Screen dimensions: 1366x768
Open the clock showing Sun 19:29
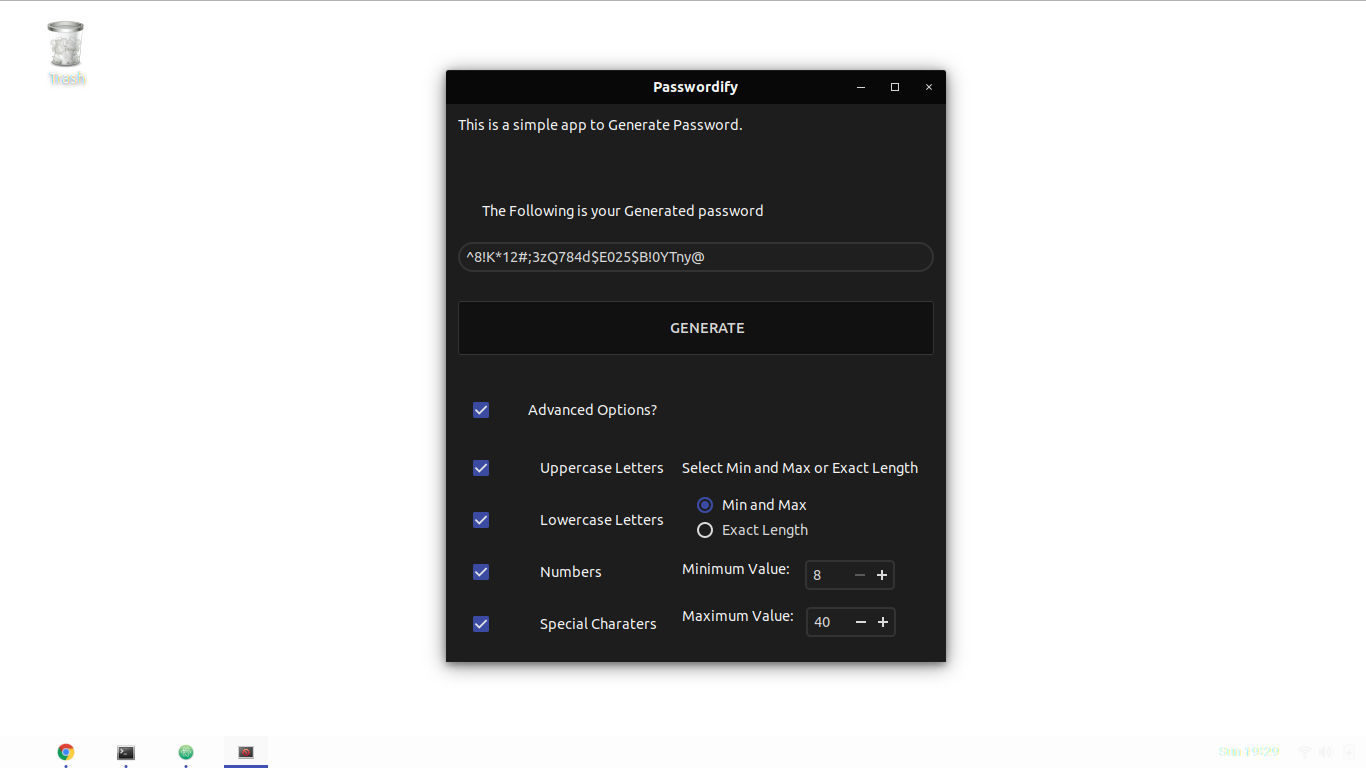pyautogui.click(x=1249, y=752)
